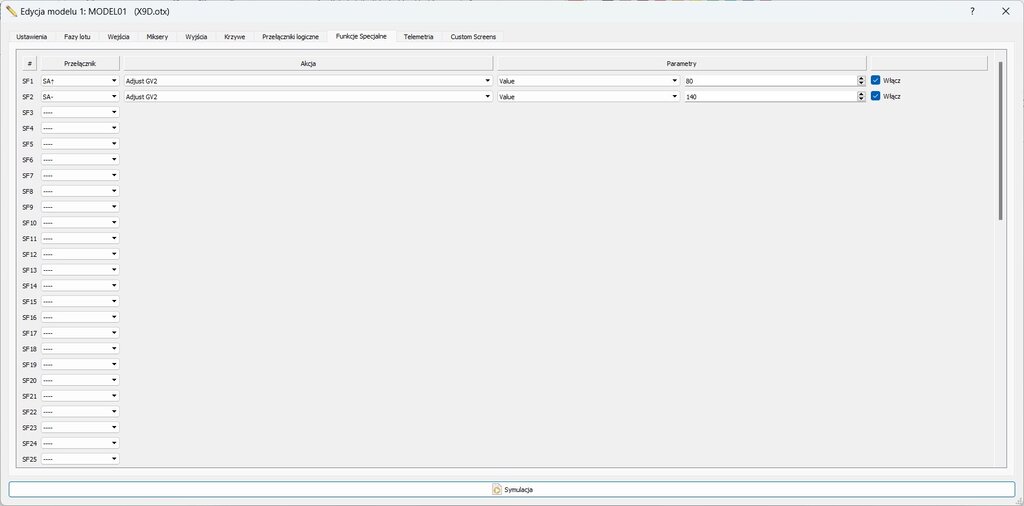Open SF1 switch dropdown showing SA↑

(x=80, y=80)
